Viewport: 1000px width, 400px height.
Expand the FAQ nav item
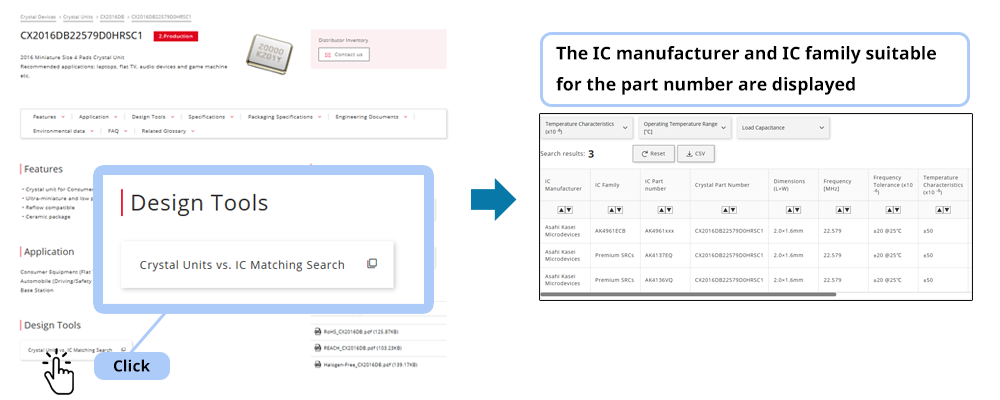tap(117, 131)
